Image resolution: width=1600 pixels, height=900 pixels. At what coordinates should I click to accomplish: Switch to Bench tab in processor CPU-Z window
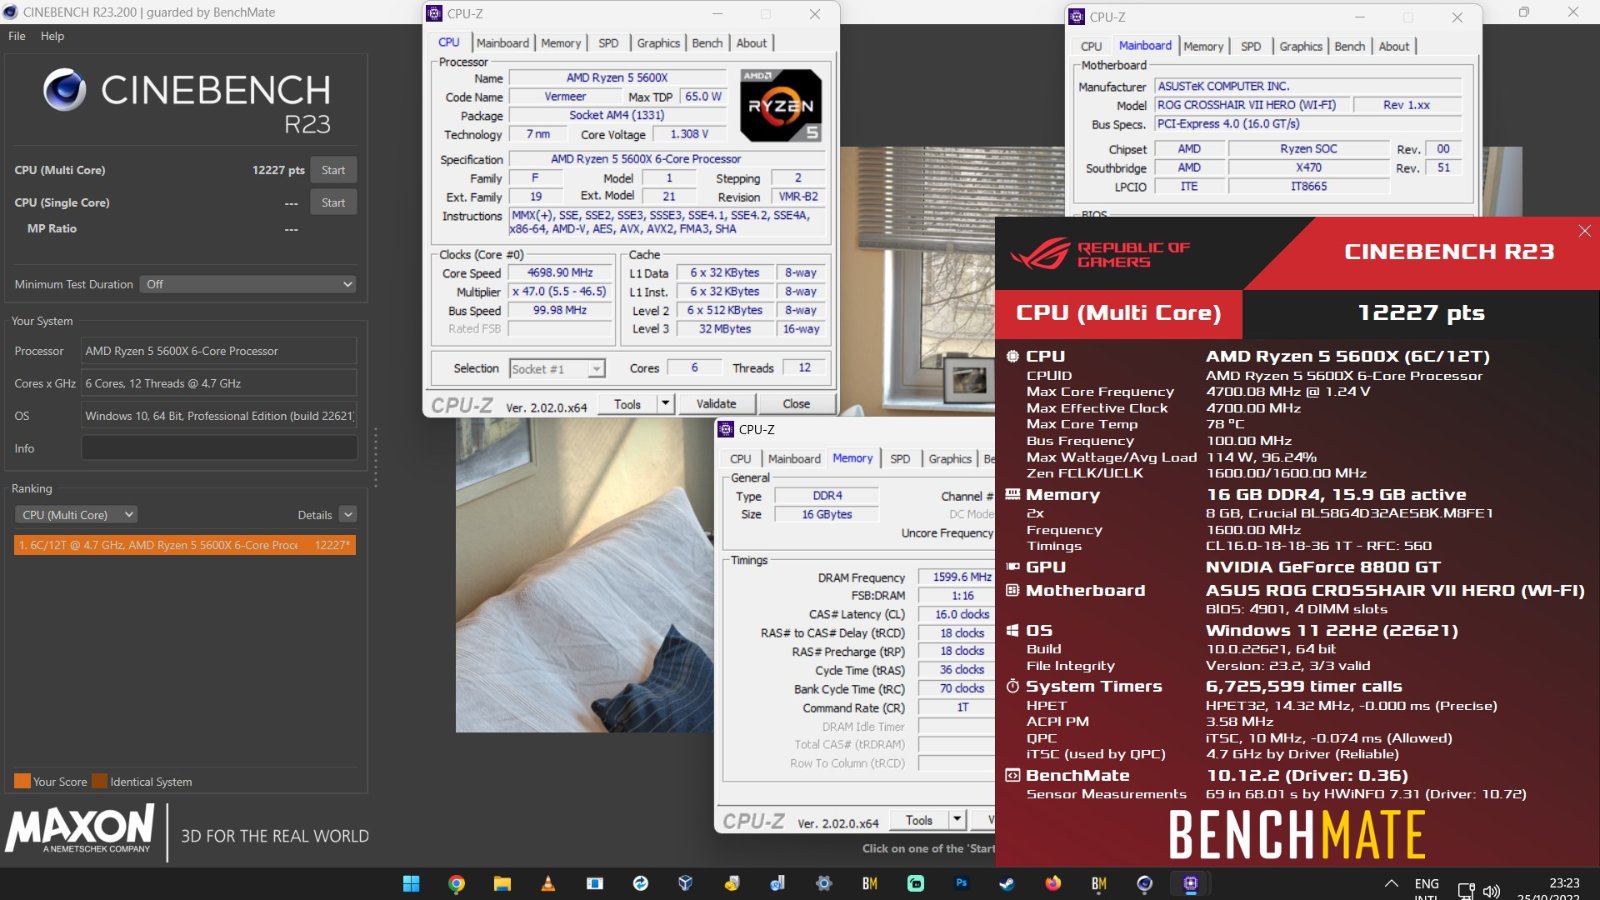(x=707, y=43)
